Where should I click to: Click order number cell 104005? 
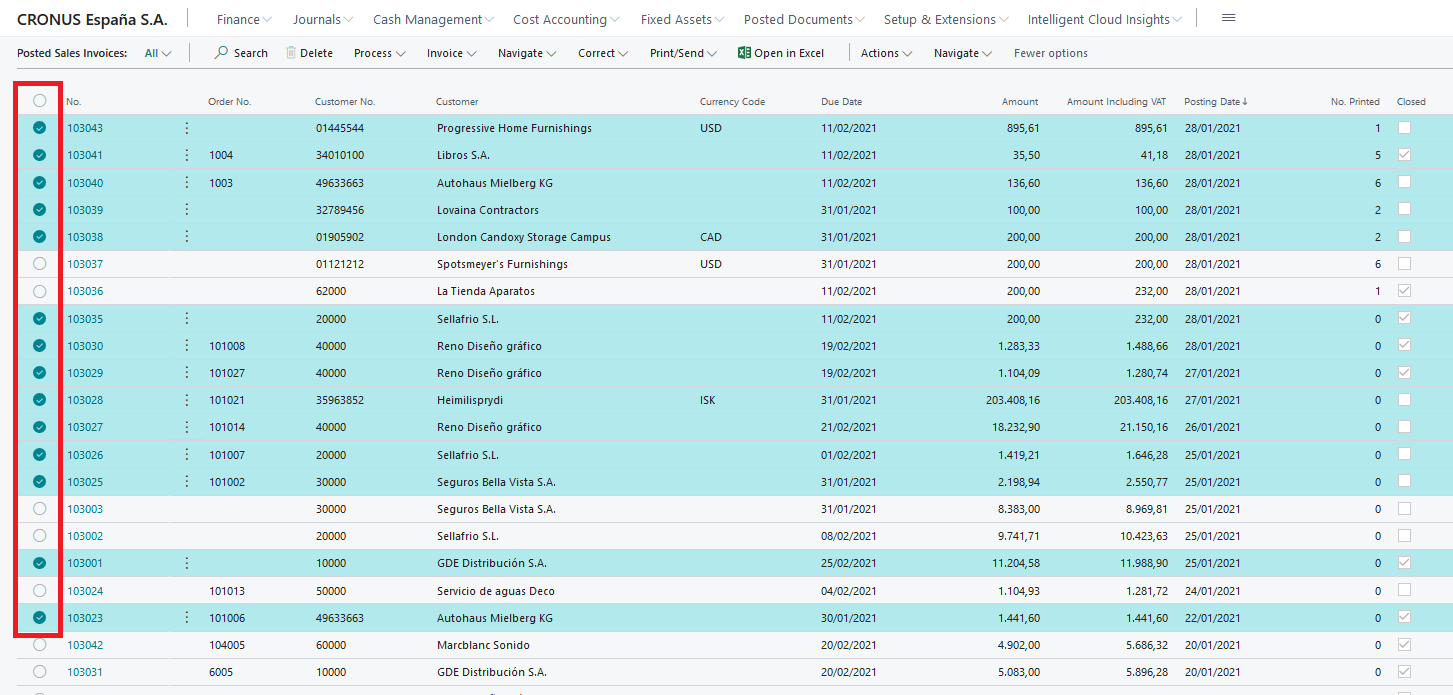click(227, 645)
